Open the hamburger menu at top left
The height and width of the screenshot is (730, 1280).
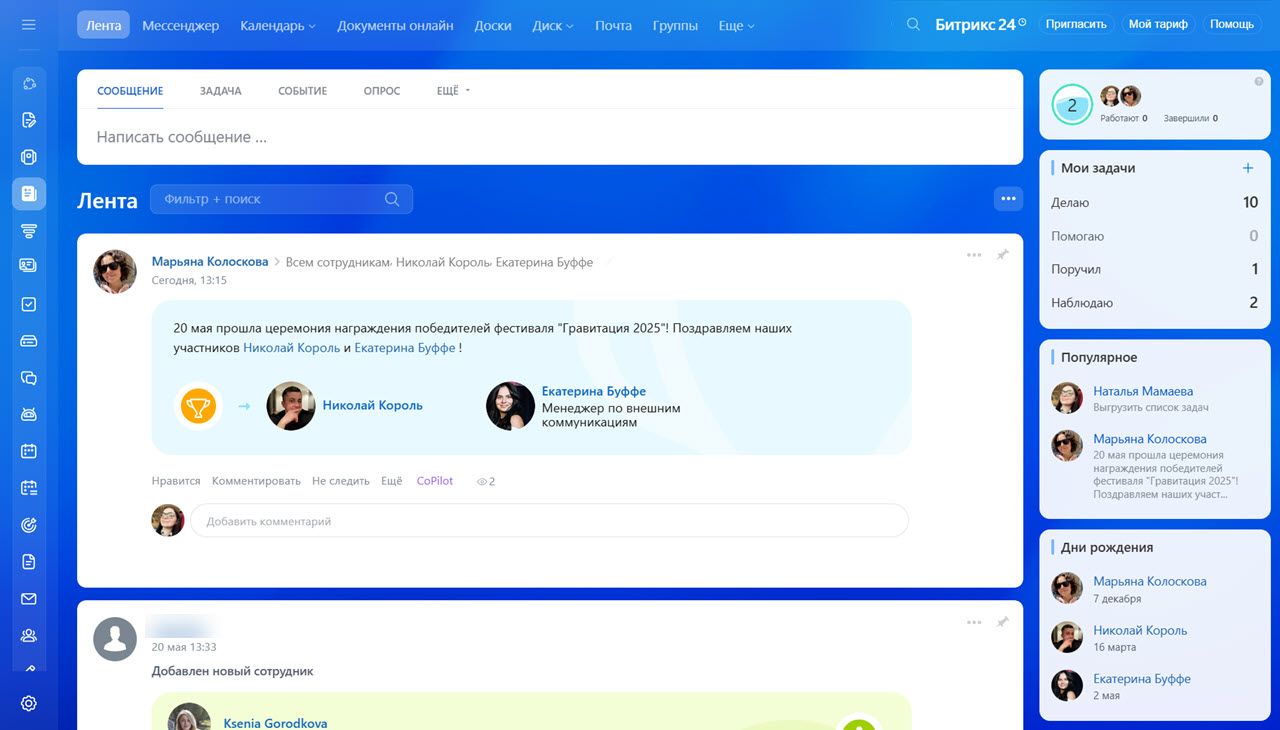pyautogui.click(x=28, y=25)
